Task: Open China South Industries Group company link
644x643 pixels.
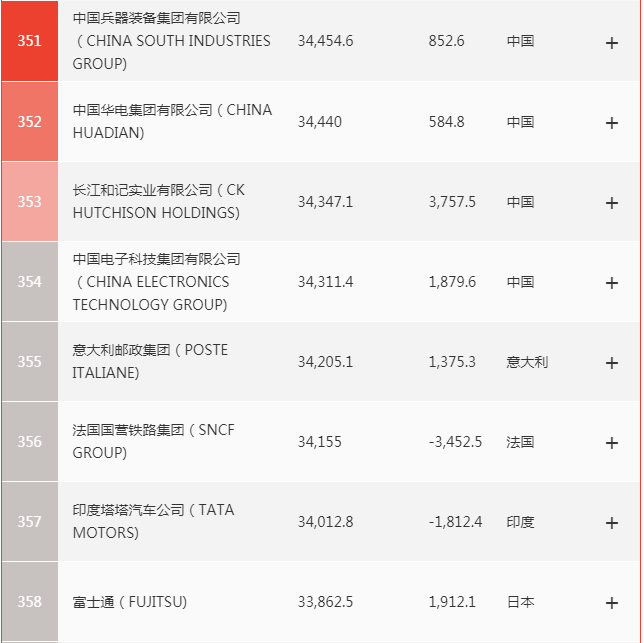Action: point(171,41)
